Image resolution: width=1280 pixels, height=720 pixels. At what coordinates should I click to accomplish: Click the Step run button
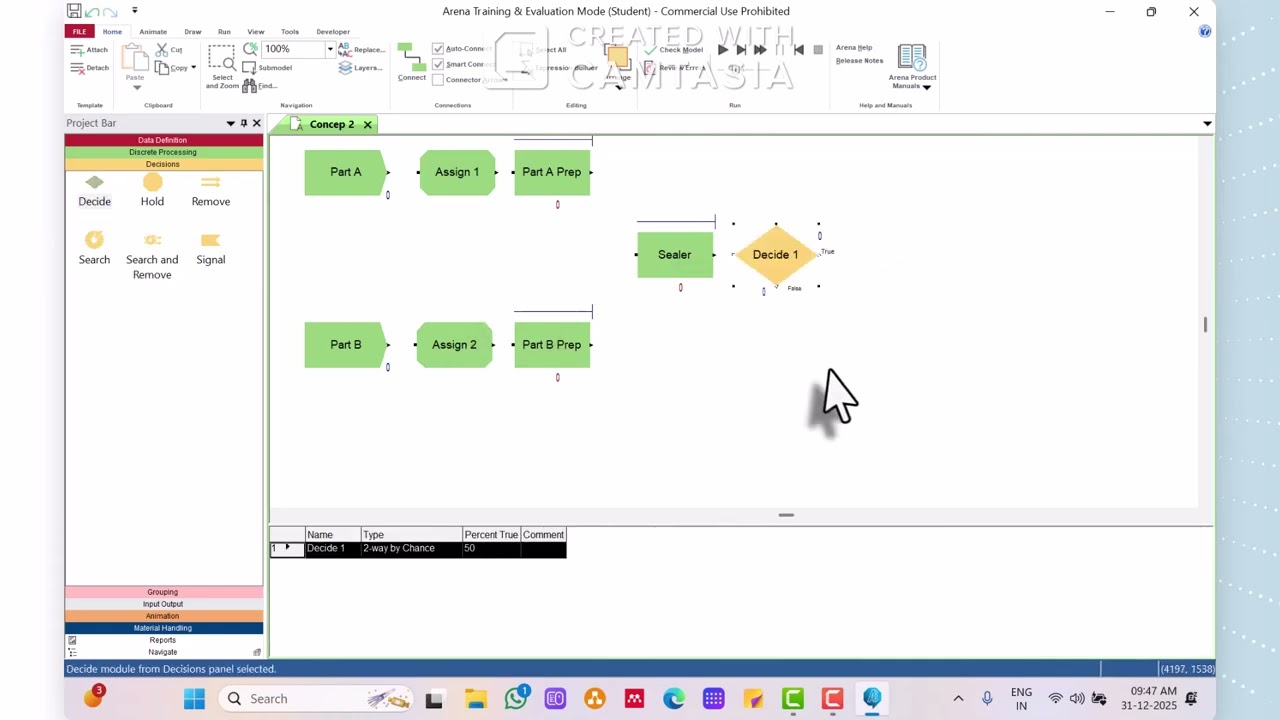point(741,50)
